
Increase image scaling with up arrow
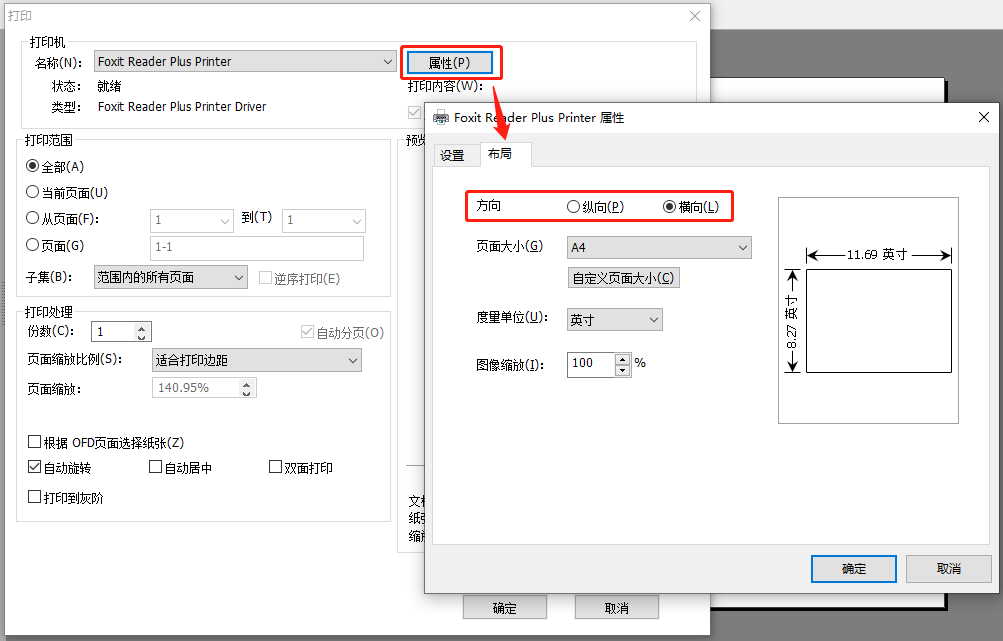pos(623,359)
